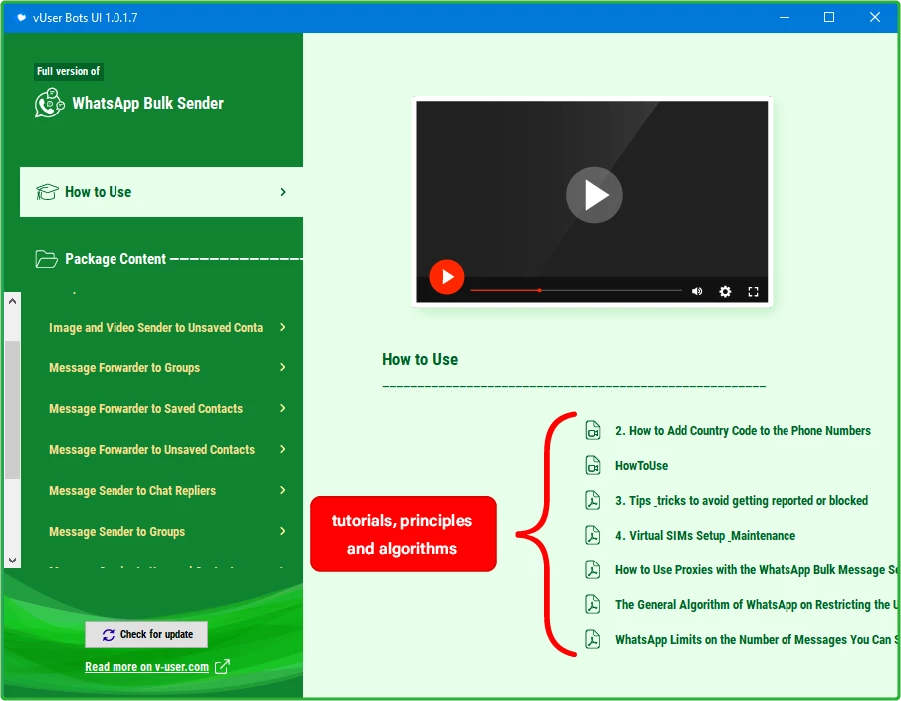Click the PDF icon beside WhatsApp Limits on the Number

(592, 640)
